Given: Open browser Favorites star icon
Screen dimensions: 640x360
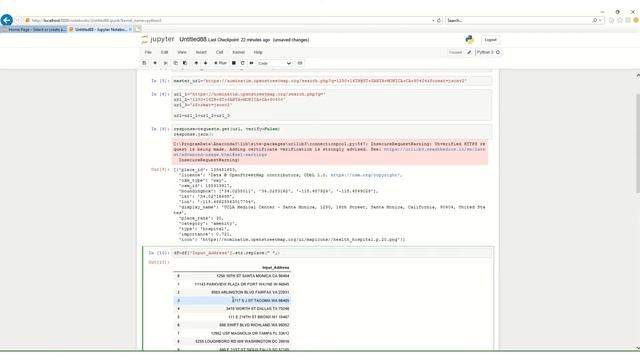Looking at the screenshot, I should [620, 20].
